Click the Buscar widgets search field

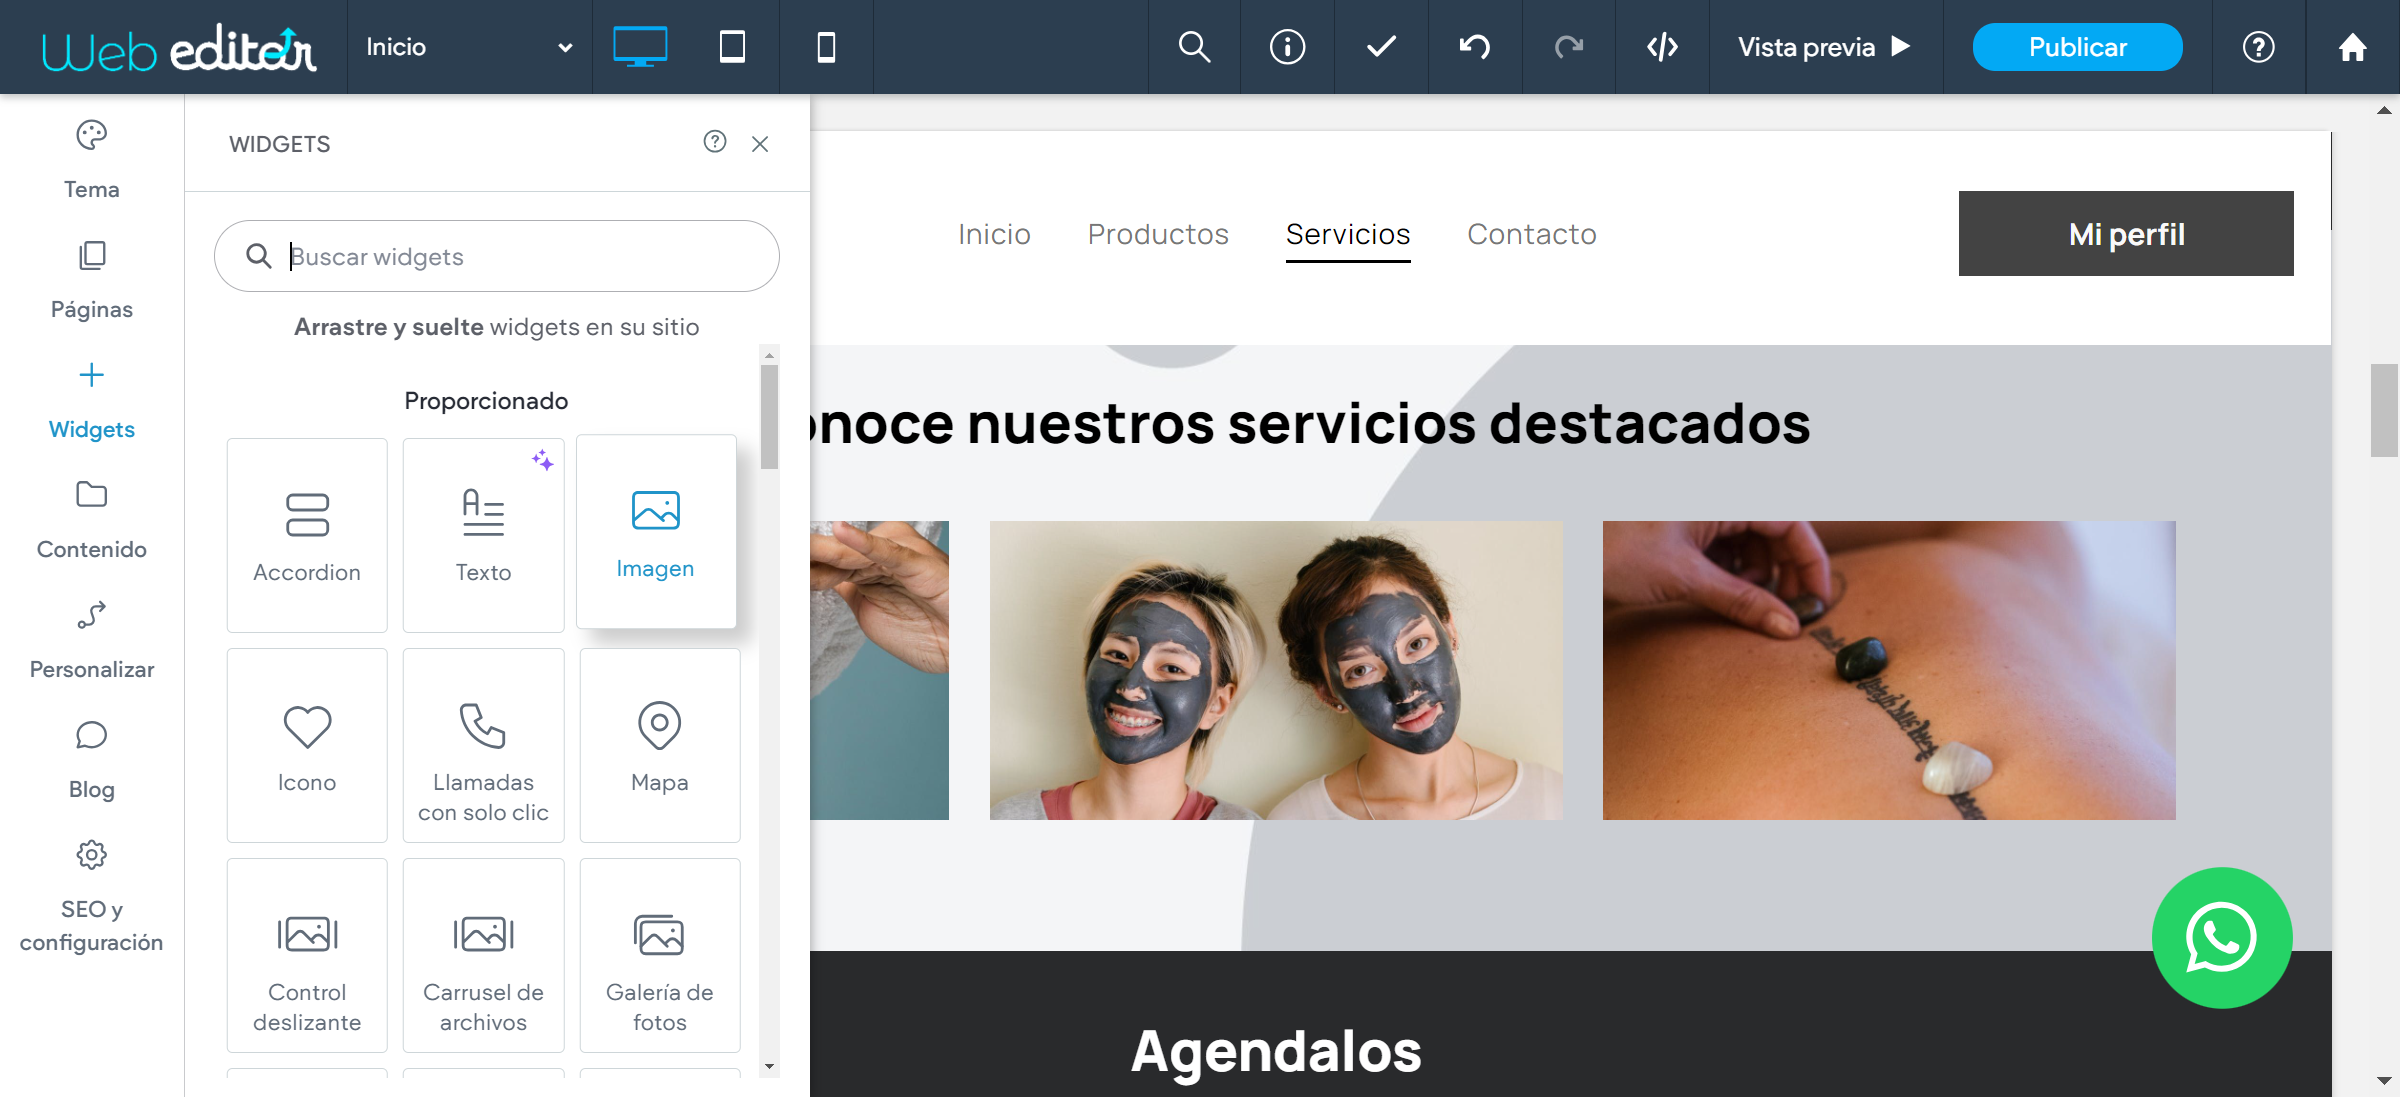point(497,256)
